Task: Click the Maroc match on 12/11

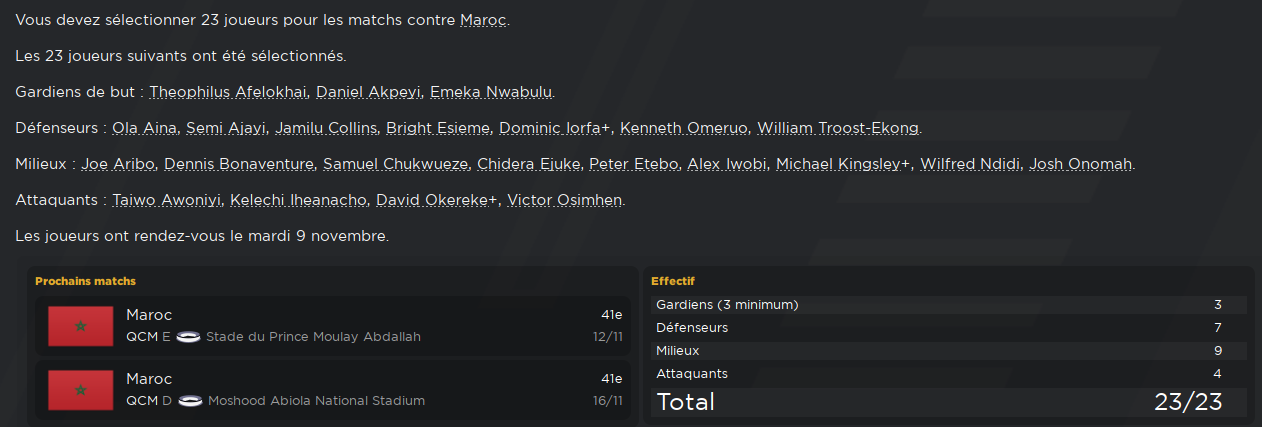Action: point(334,326)
